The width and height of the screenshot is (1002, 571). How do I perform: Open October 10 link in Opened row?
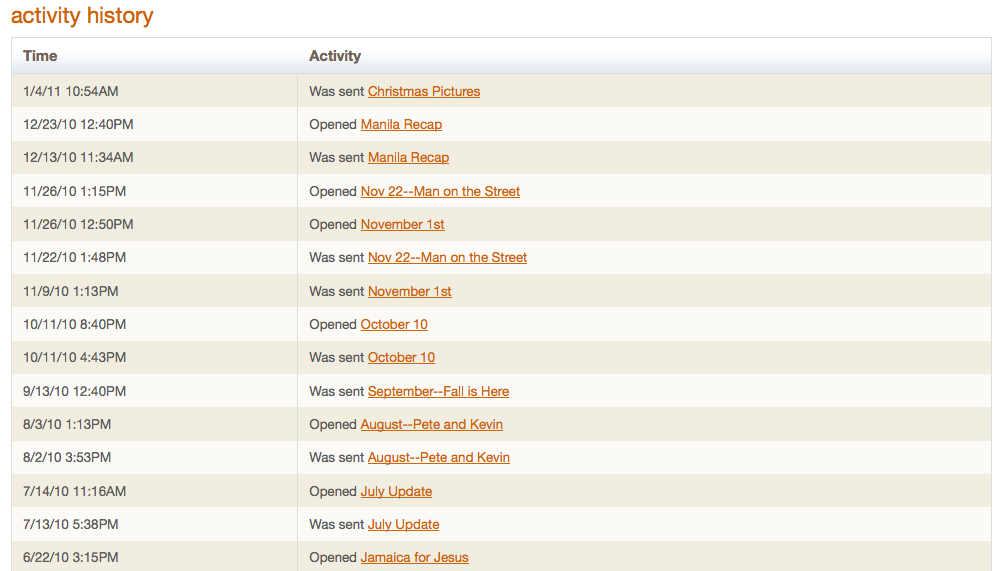coord(394,324)
